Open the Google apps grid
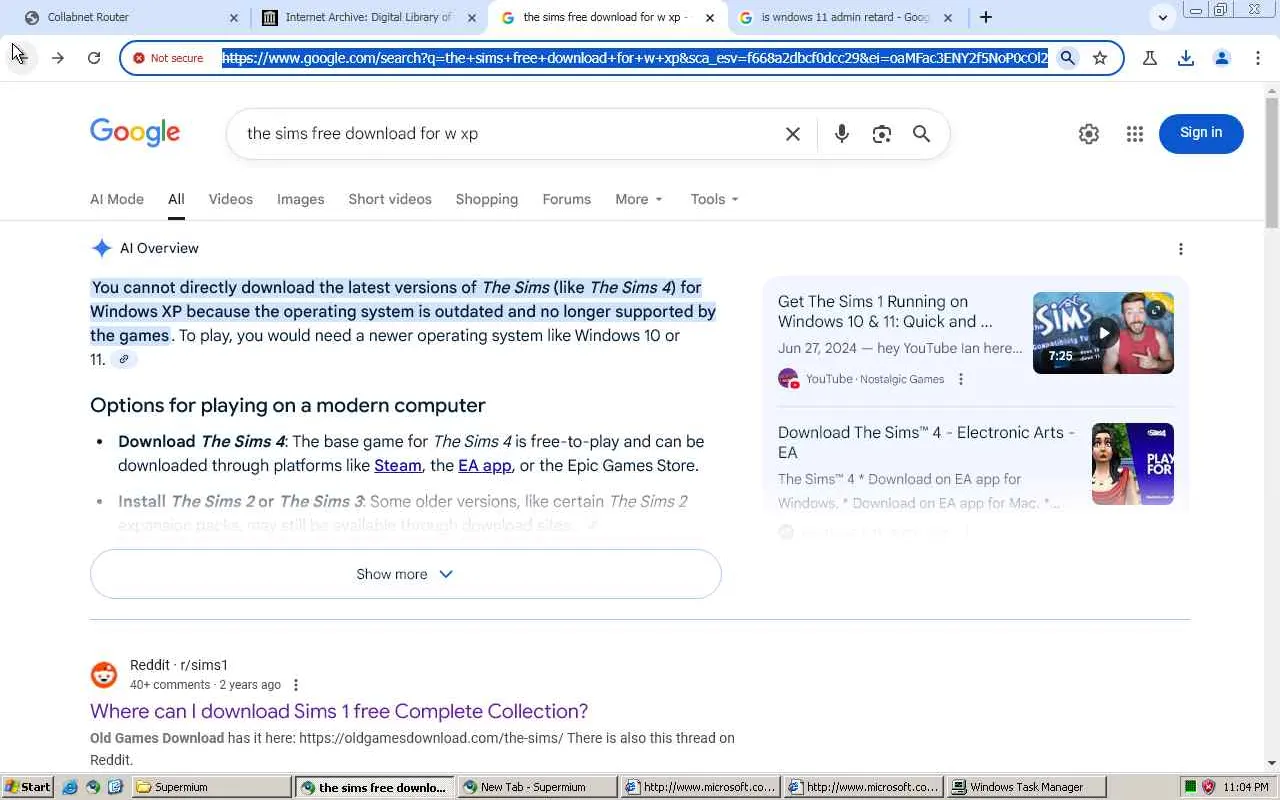 pos(1134,134)
